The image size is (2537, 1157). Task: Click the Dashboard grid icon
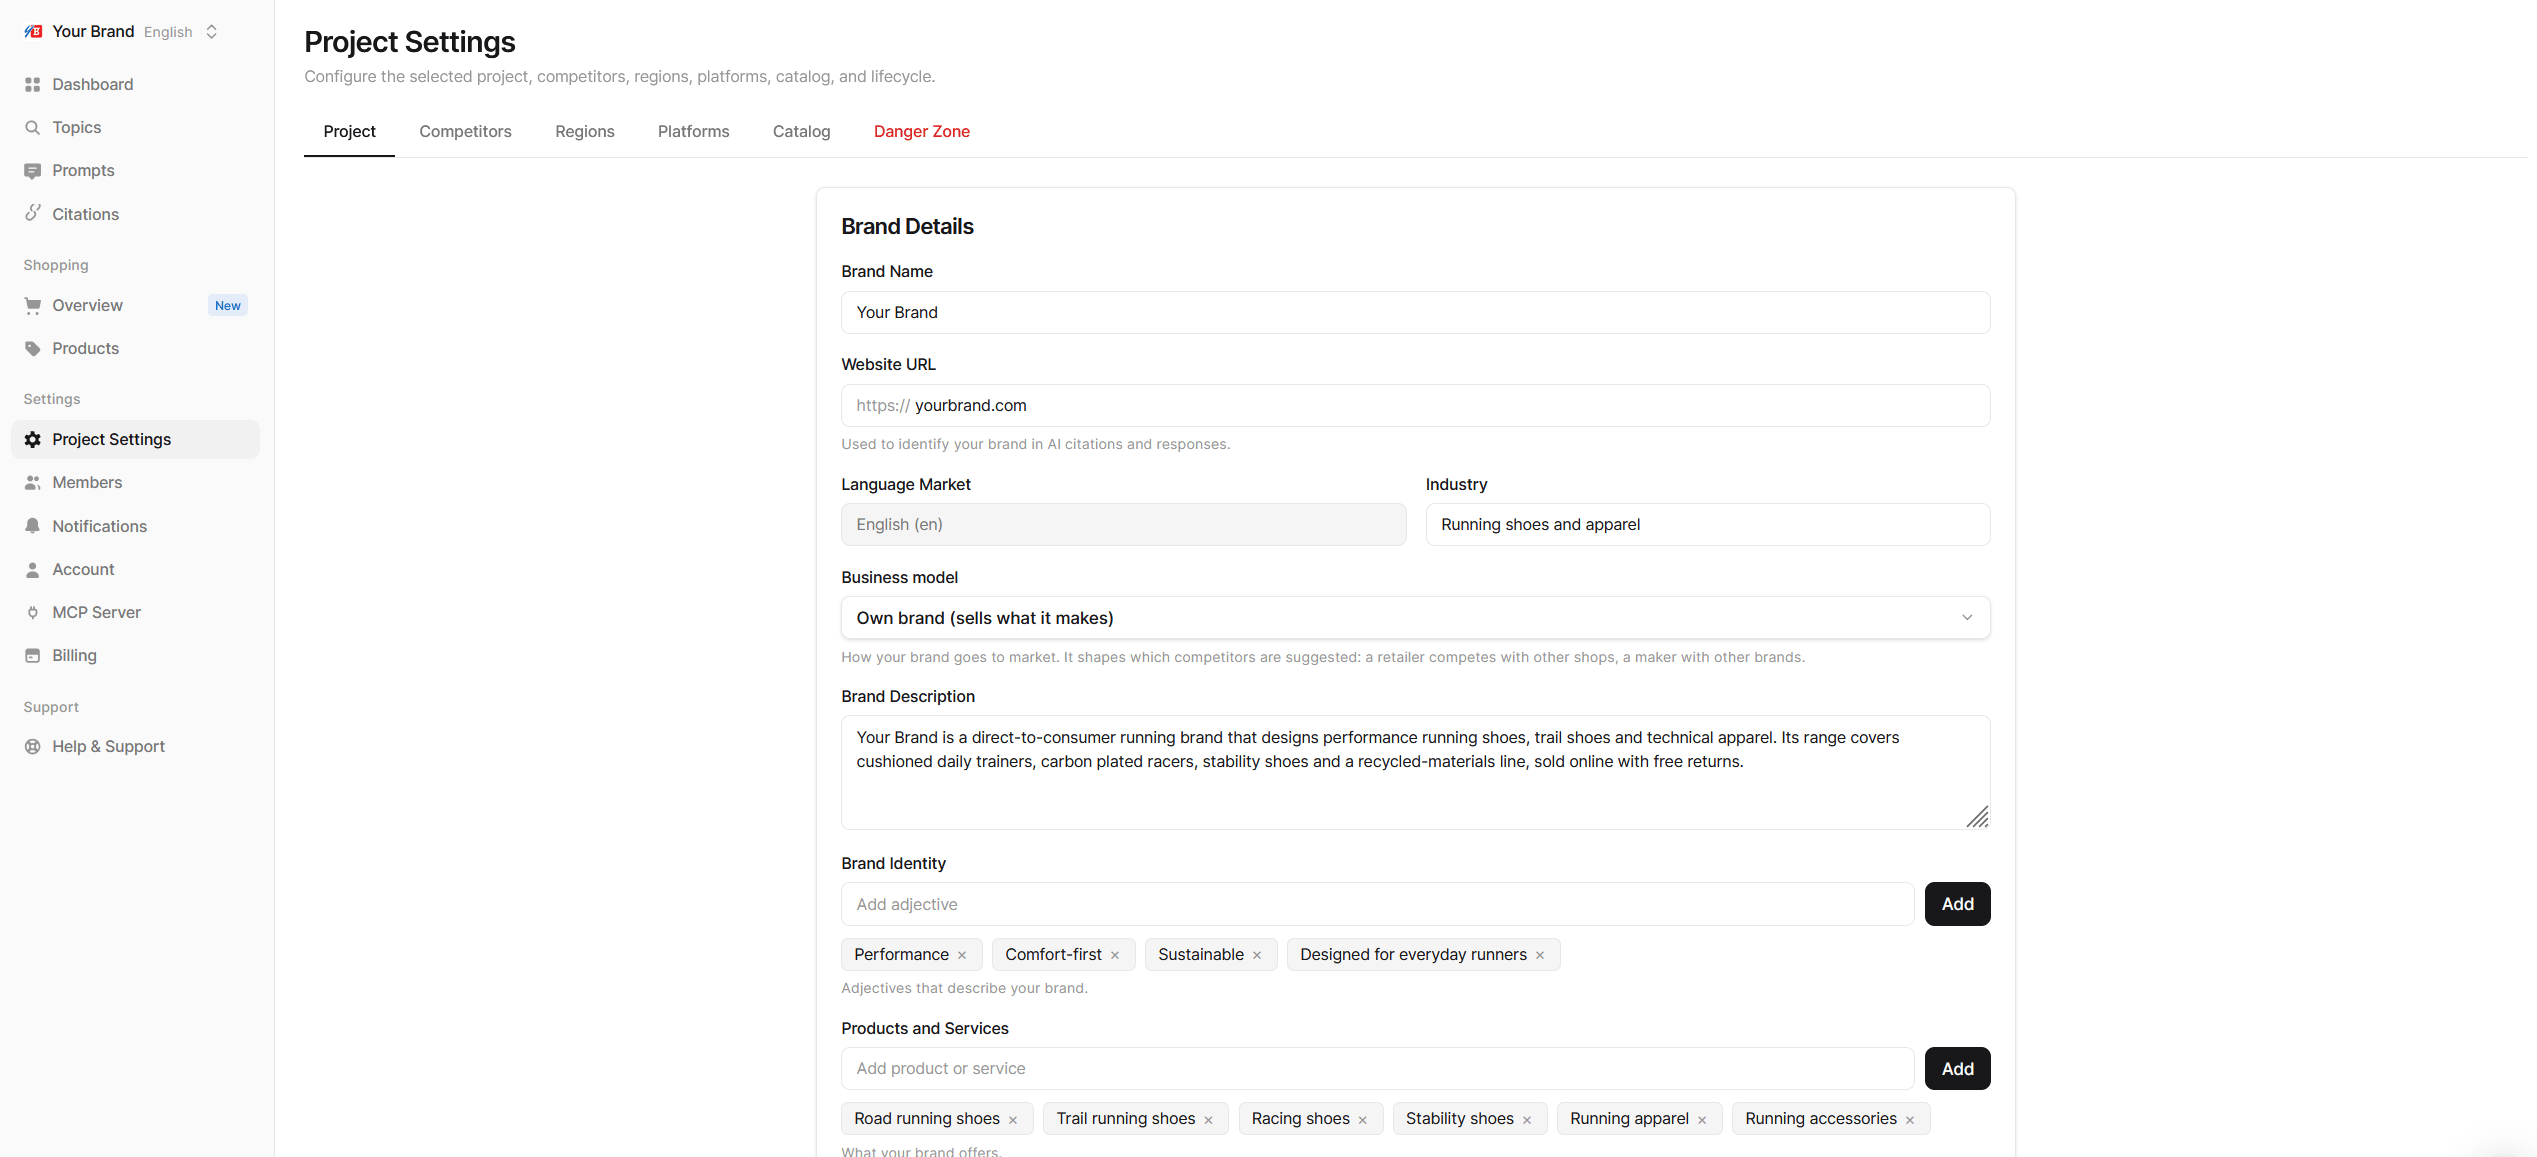tap(32, 84)
